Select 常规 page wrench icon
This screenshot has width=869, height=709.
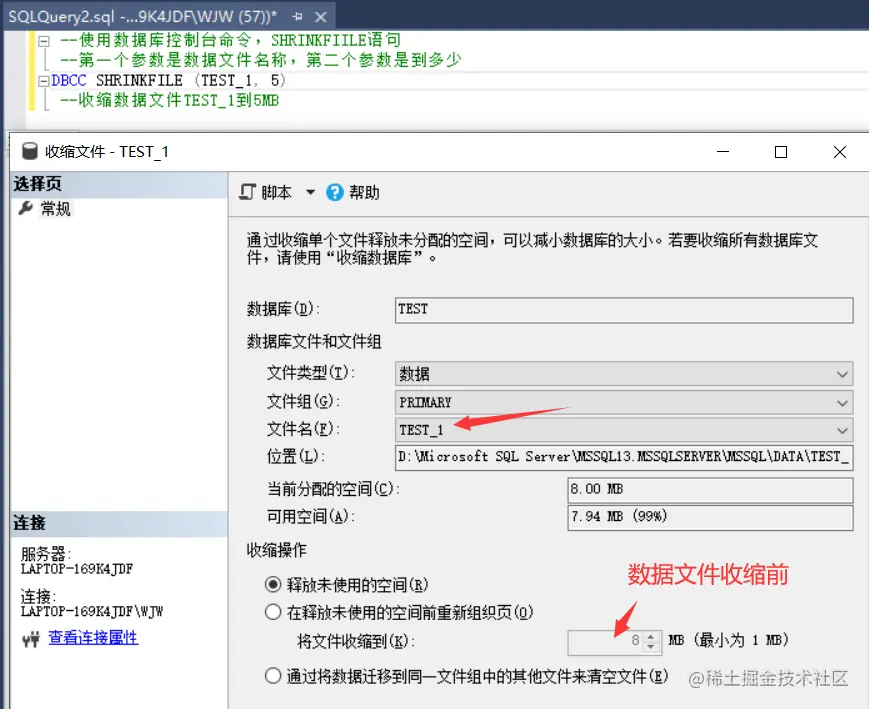(25, 208)
